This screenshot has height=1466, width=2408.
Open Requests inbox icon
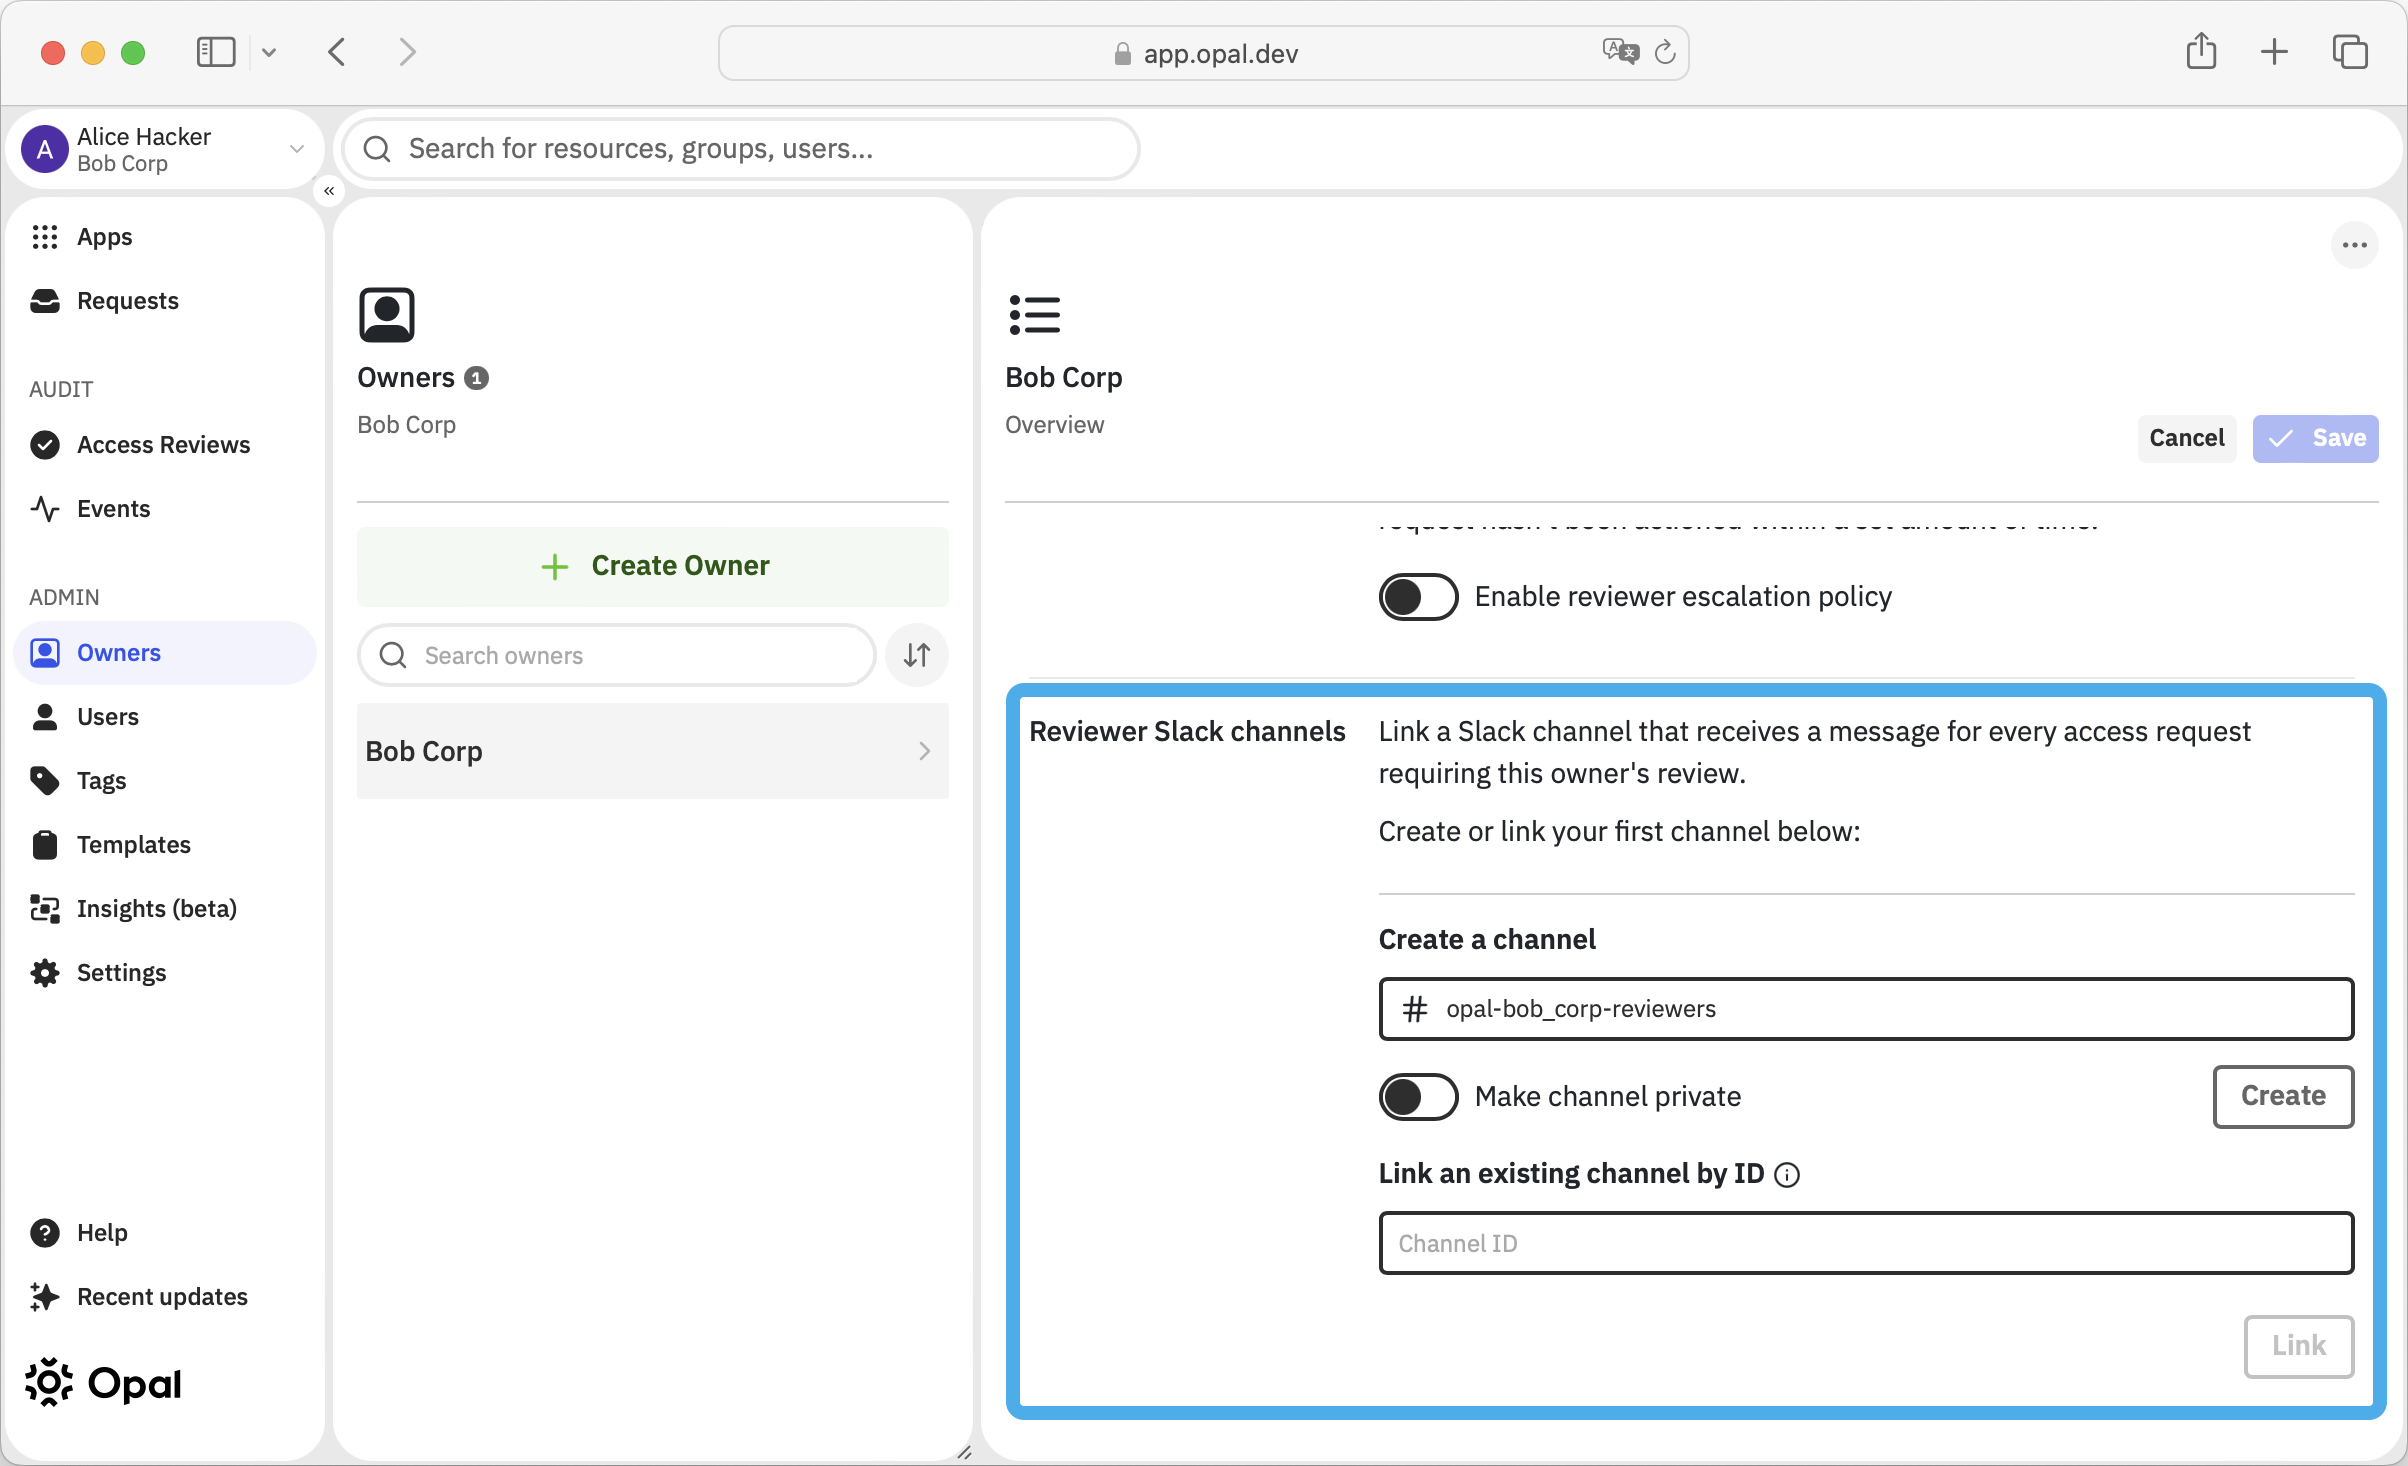pos(44,301)
